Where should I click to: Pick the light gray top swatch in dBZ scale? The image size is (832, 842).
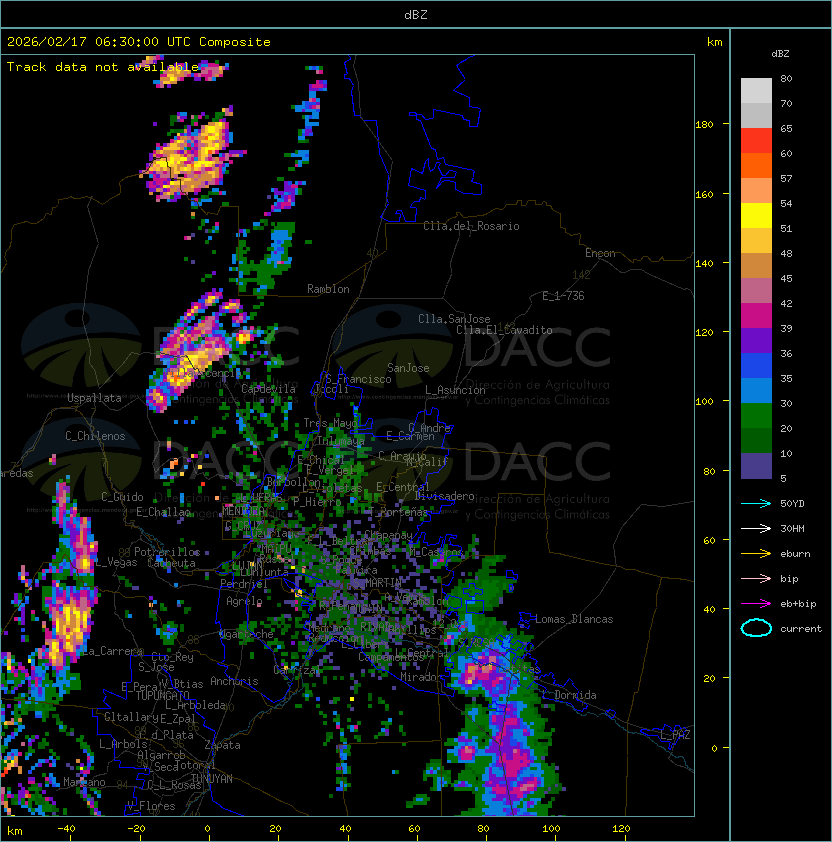(x=756, y=91)
